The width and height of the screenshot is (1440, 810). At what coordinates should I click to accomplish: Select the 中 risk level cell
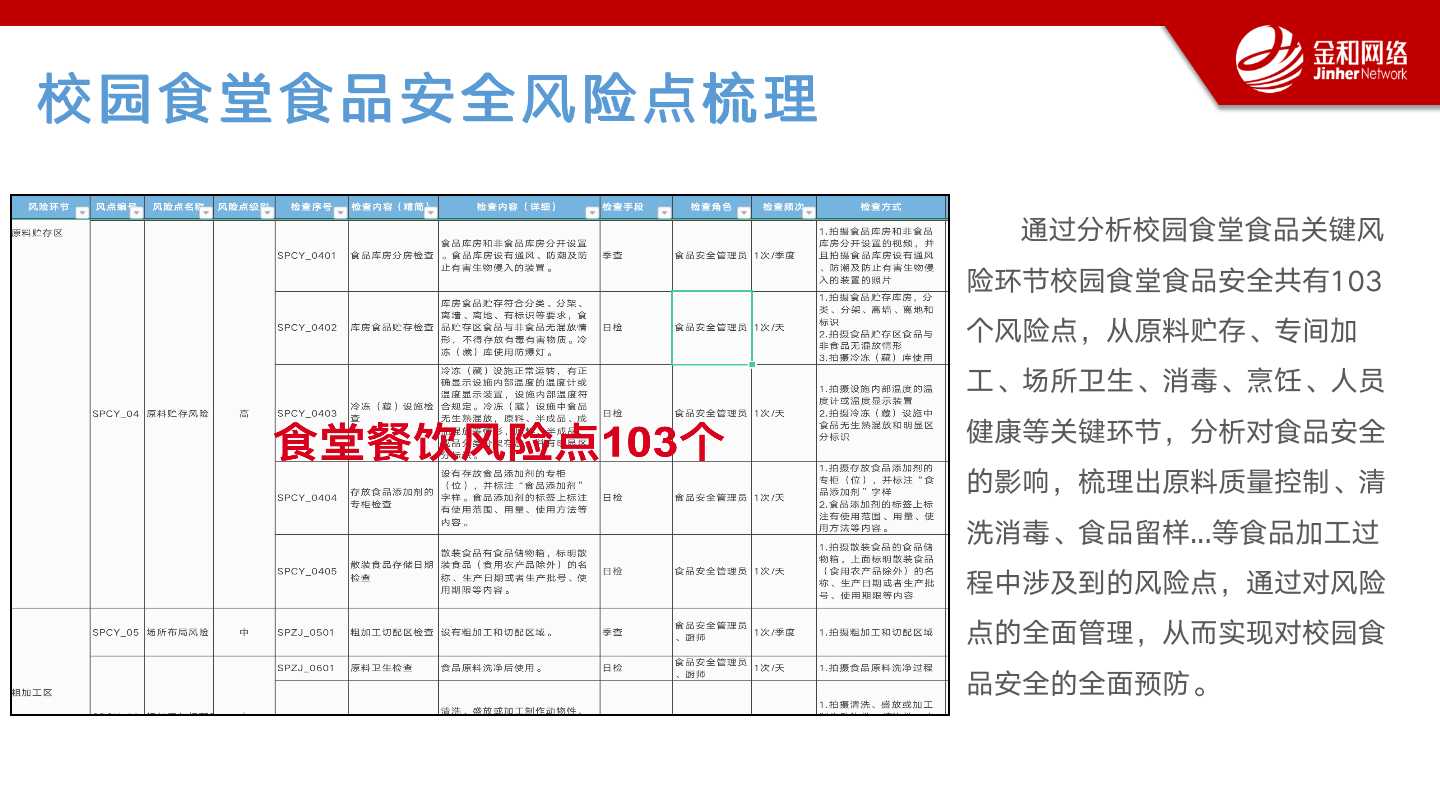244,632
